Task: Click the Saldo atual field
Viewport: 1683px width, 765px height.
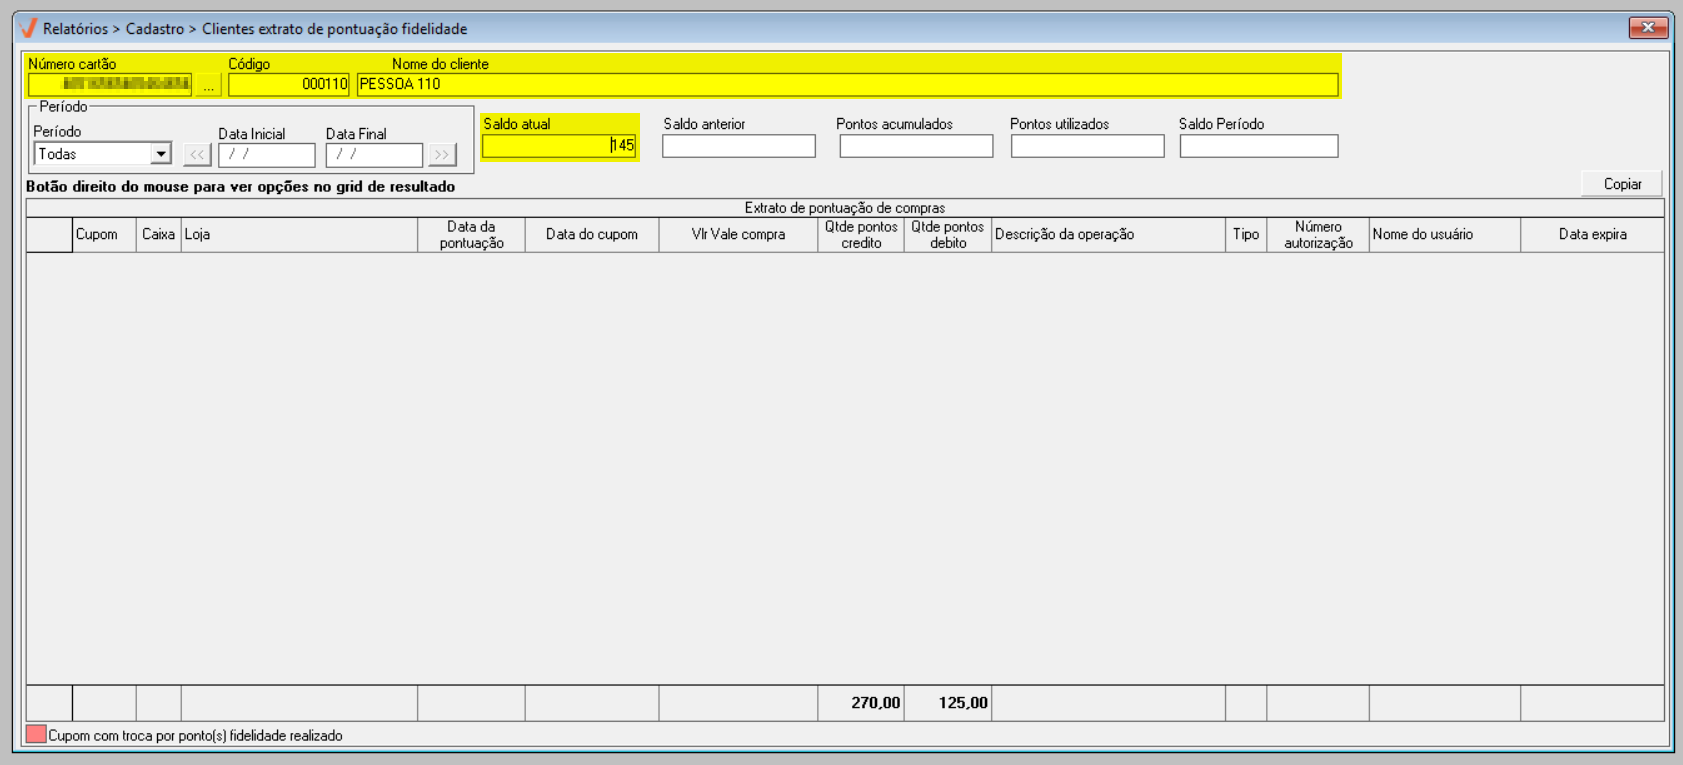Action: point(558,146)
